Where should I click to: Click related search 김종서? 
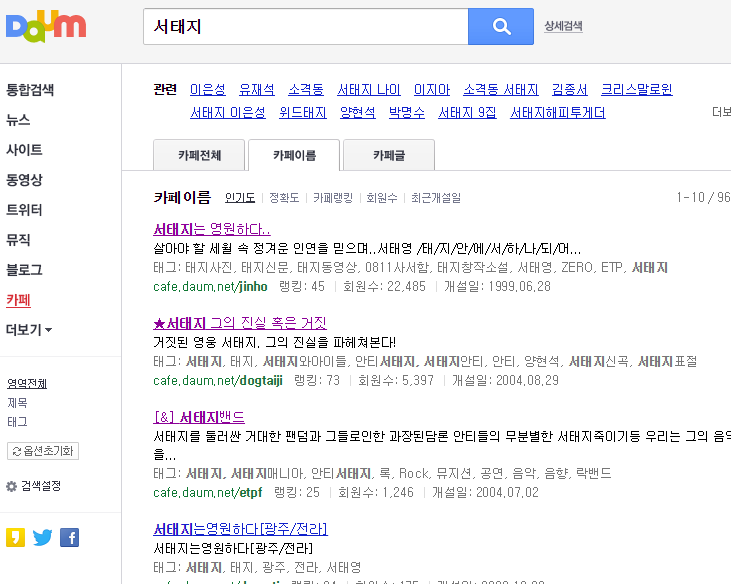[570, 89]
